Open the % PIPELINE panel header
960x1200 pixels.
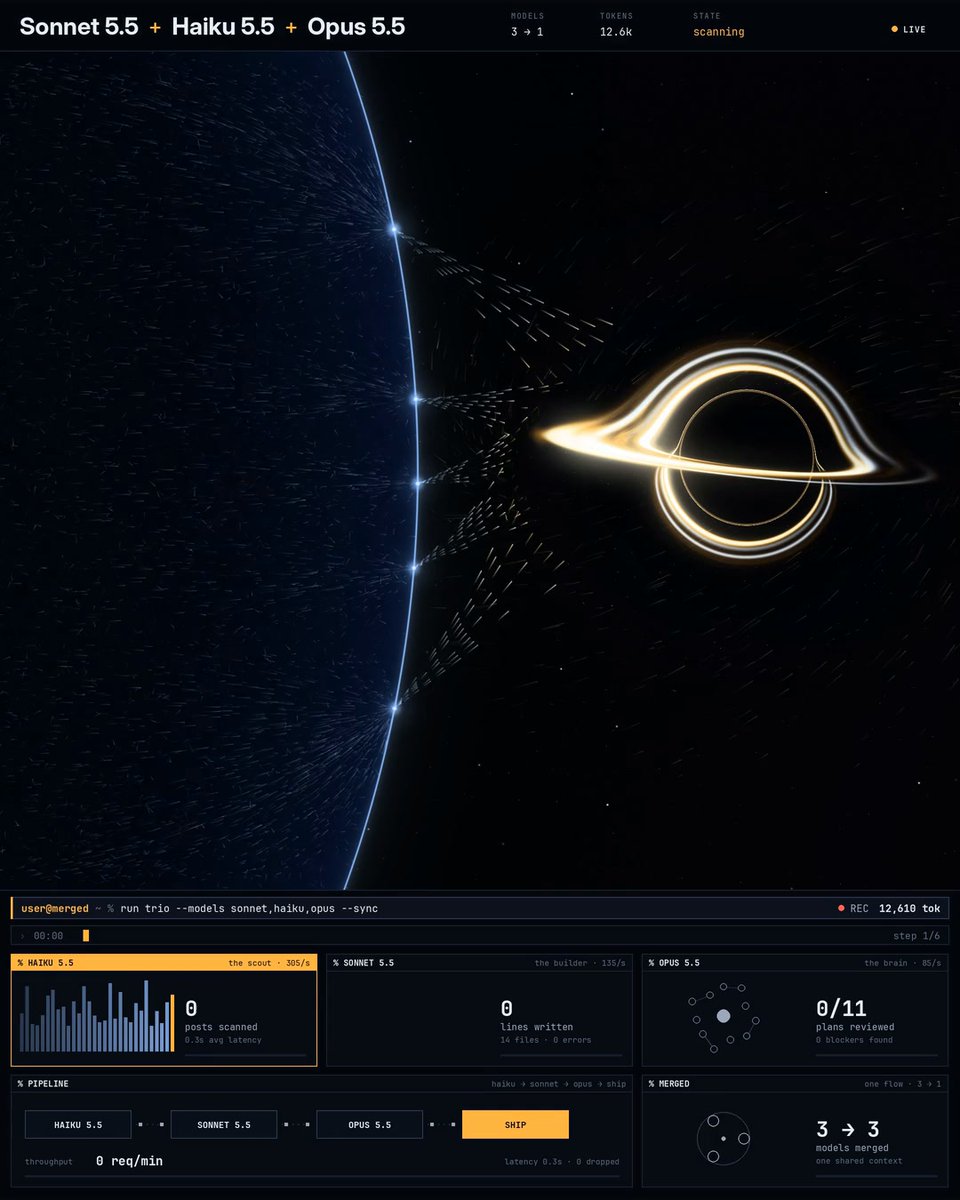pyautogui.click(x=322, y=1084)
